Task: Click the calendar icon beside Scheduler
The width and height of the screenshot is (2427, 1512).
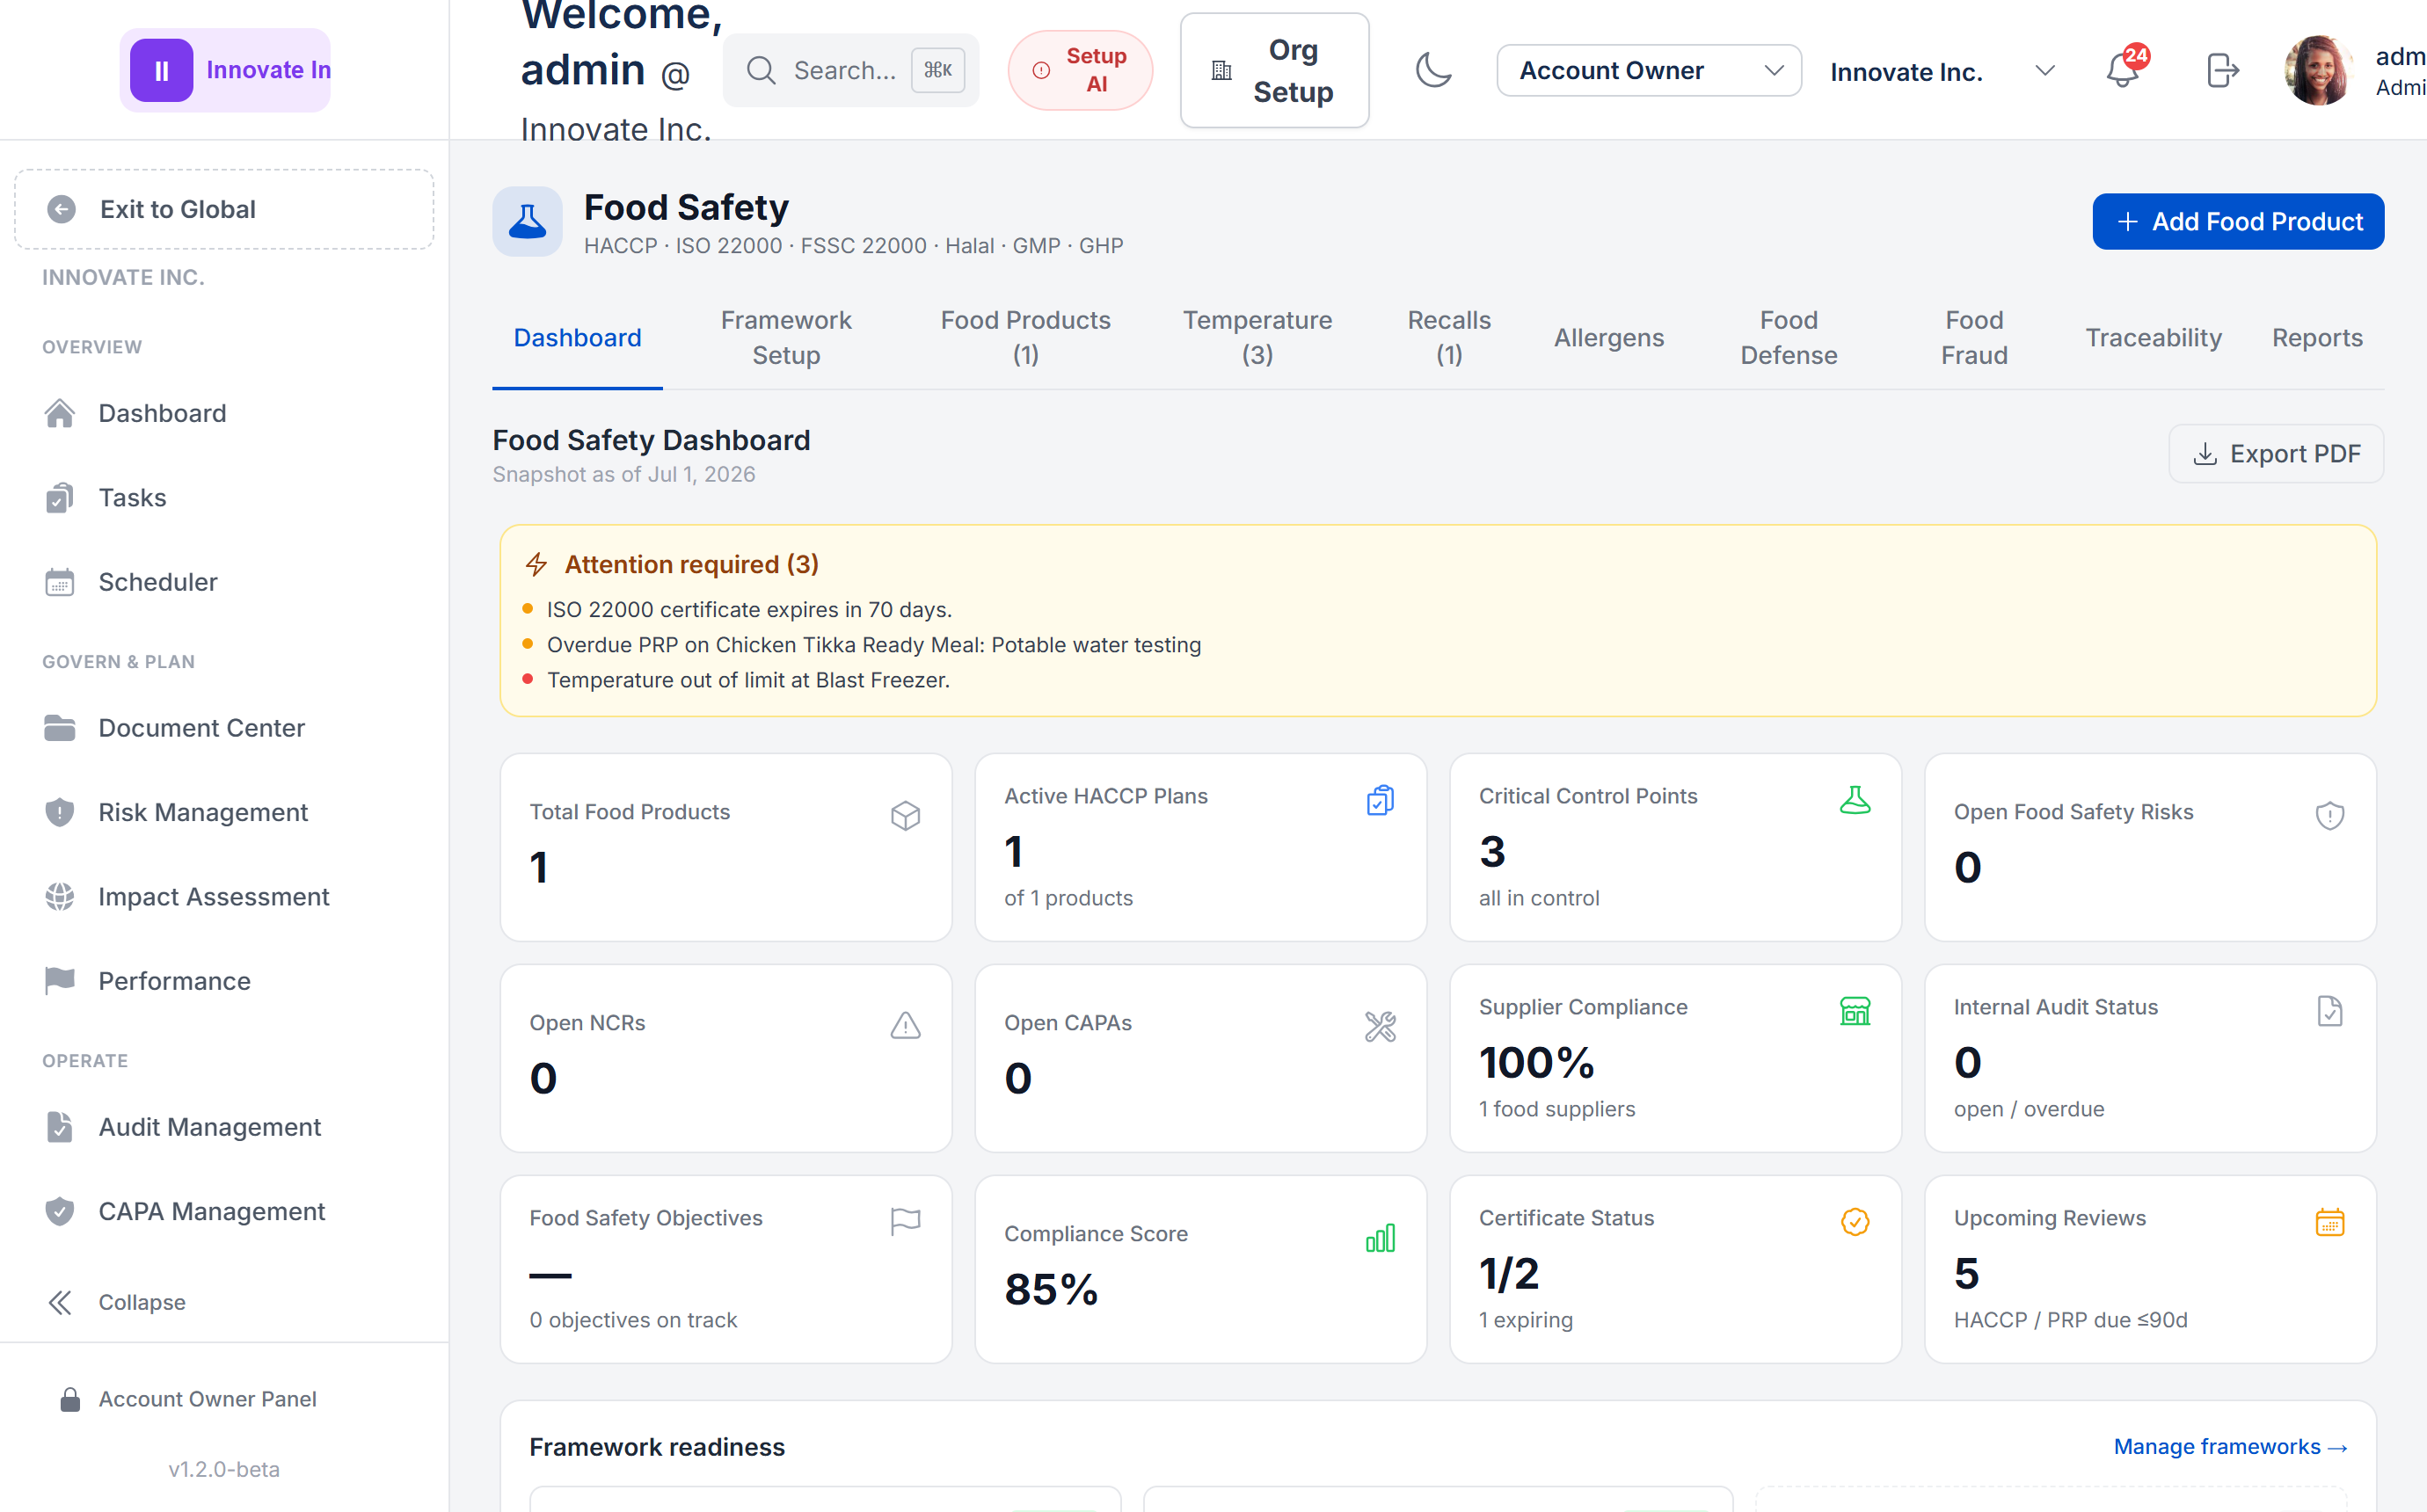Action: click(x=60, y=582)
